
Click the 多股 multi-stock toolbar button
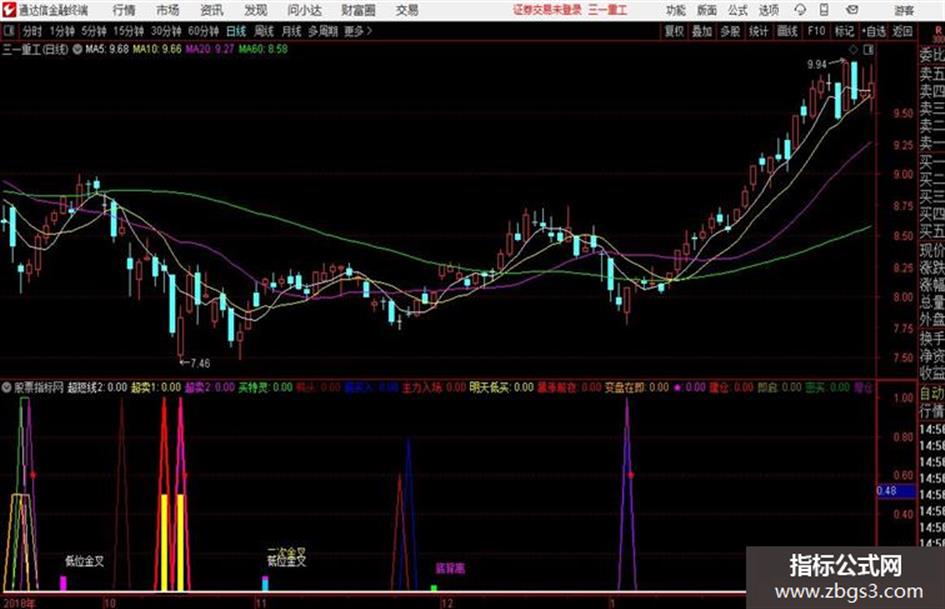730,31
